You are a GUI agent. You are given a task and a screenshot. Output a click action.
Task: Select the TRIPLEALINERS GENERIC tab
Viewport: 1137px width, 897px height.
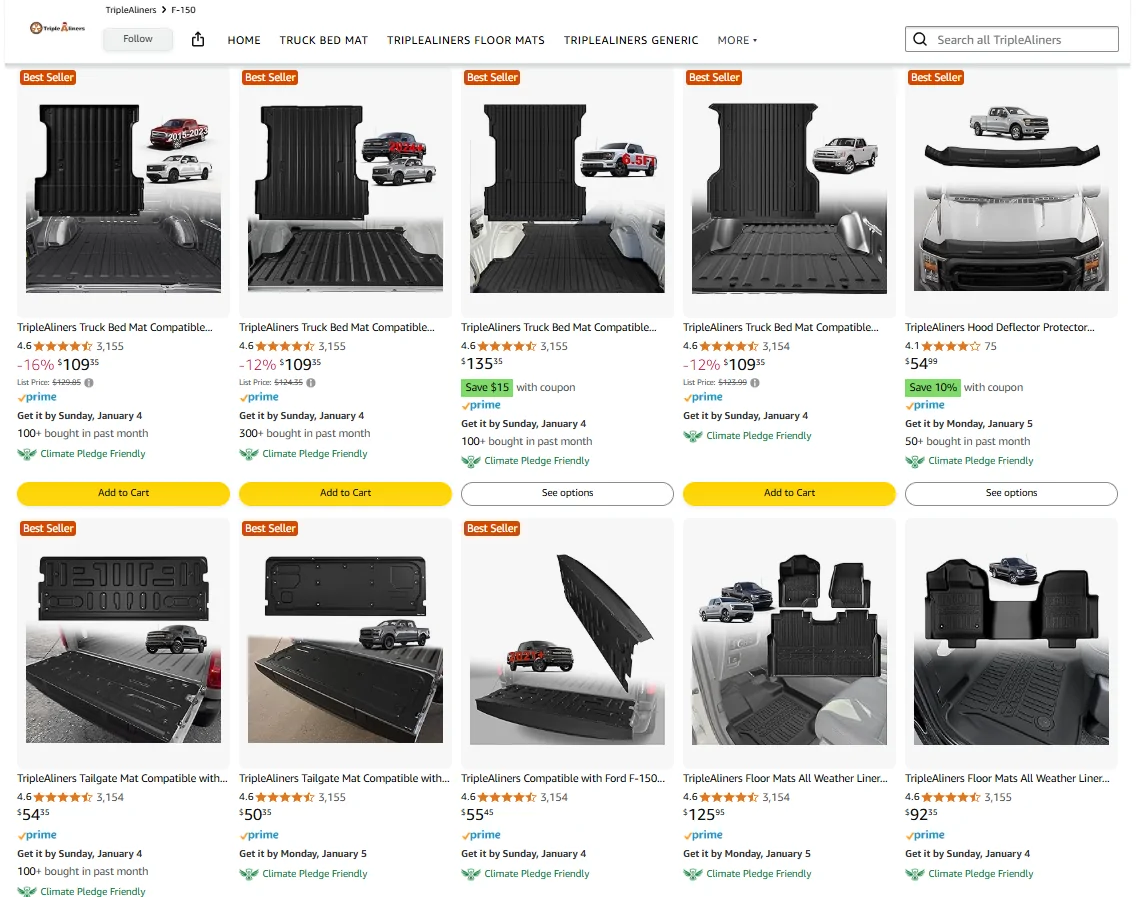(631, 40)
